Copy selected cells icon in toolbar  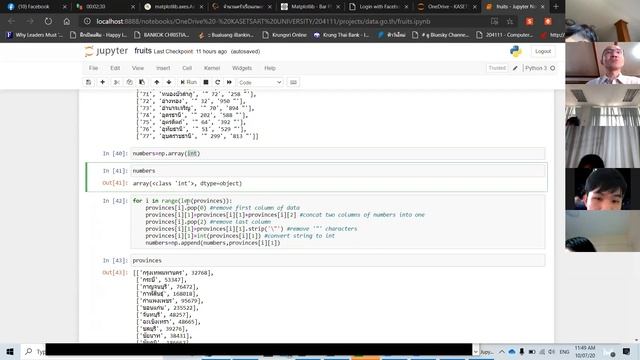[129, 82]
